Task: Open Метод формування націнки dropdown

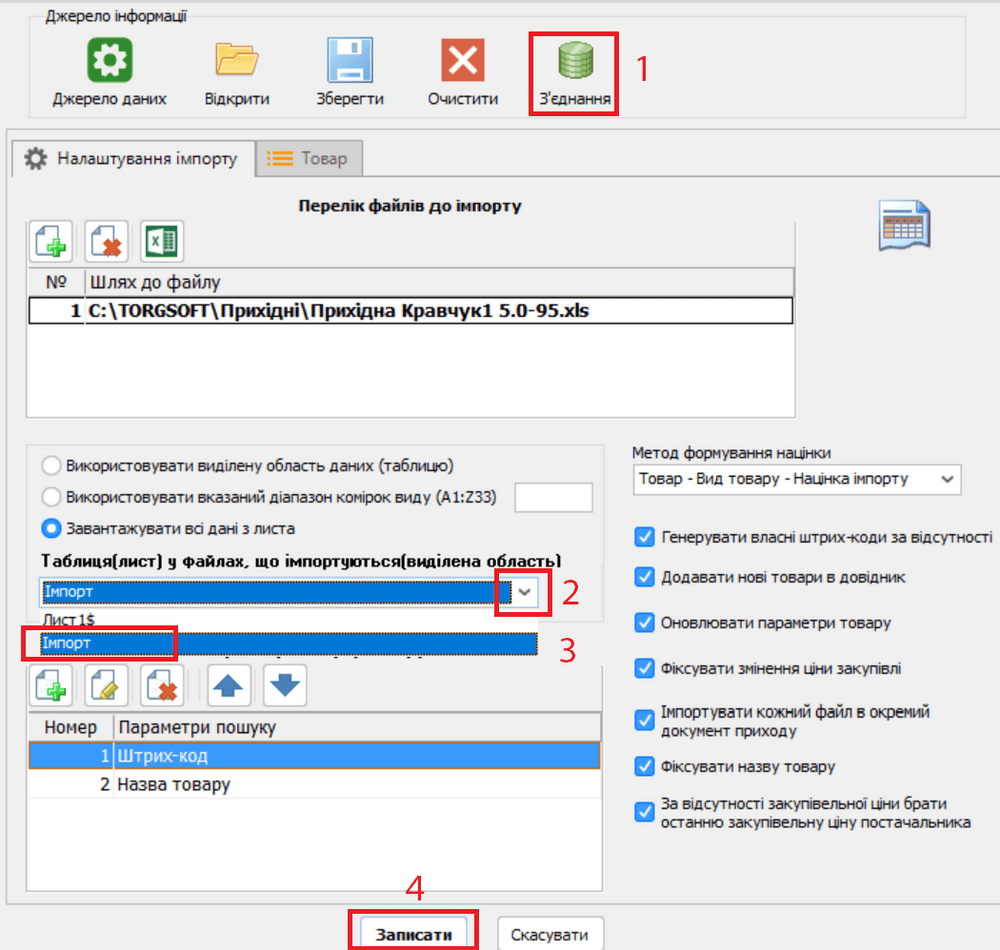Action: point(796,479)
